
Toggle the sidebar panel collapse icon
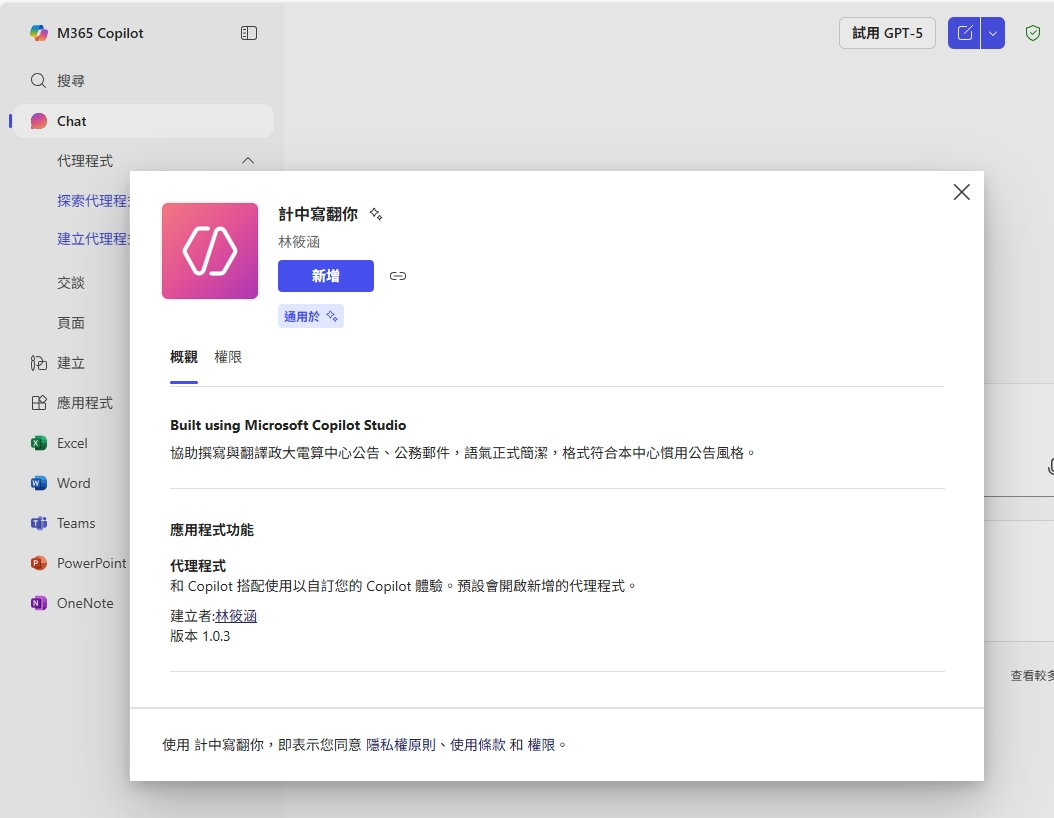coord(249,33)
